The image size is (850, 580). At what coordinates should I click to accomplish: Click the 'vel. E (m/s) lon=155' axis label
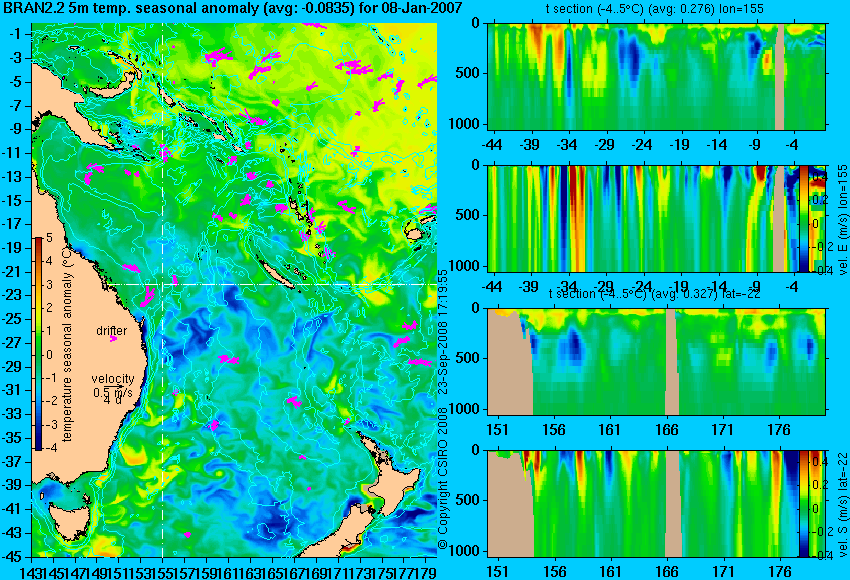click(842, 221)
